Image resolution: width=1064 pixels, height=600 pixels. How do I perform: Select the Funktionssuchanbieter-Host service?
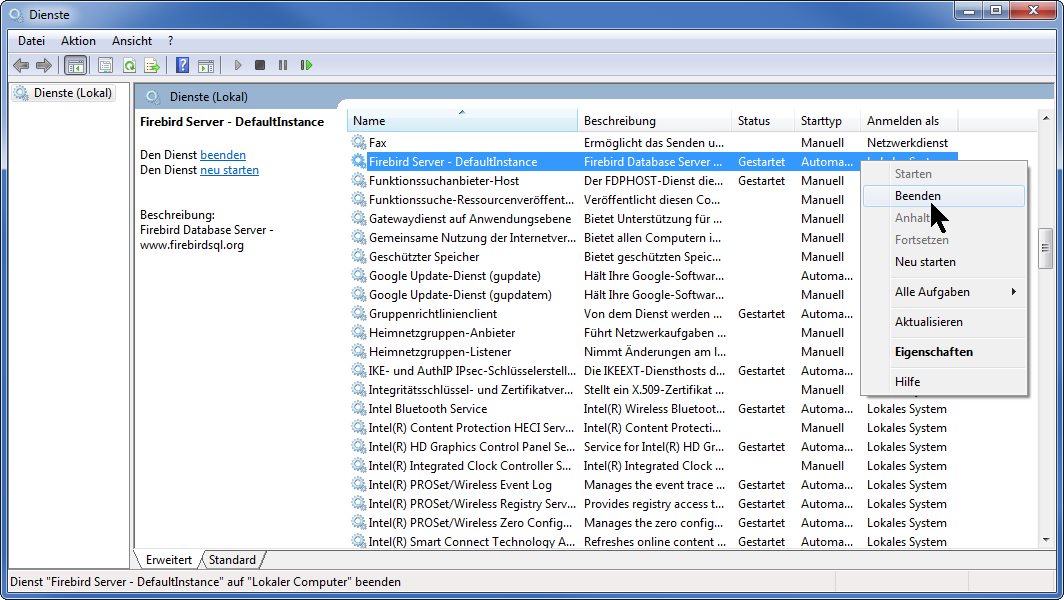tap(604, 181)
